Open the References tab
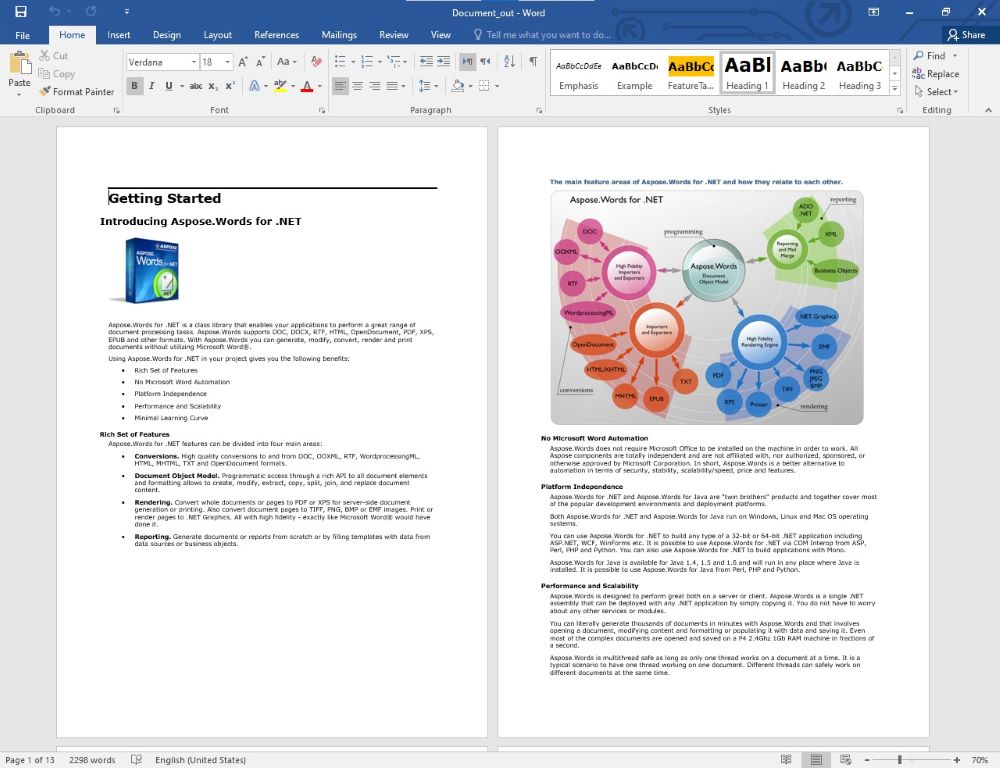Image resolution: width=1000 pixels, height=768 pixels. 276,34
